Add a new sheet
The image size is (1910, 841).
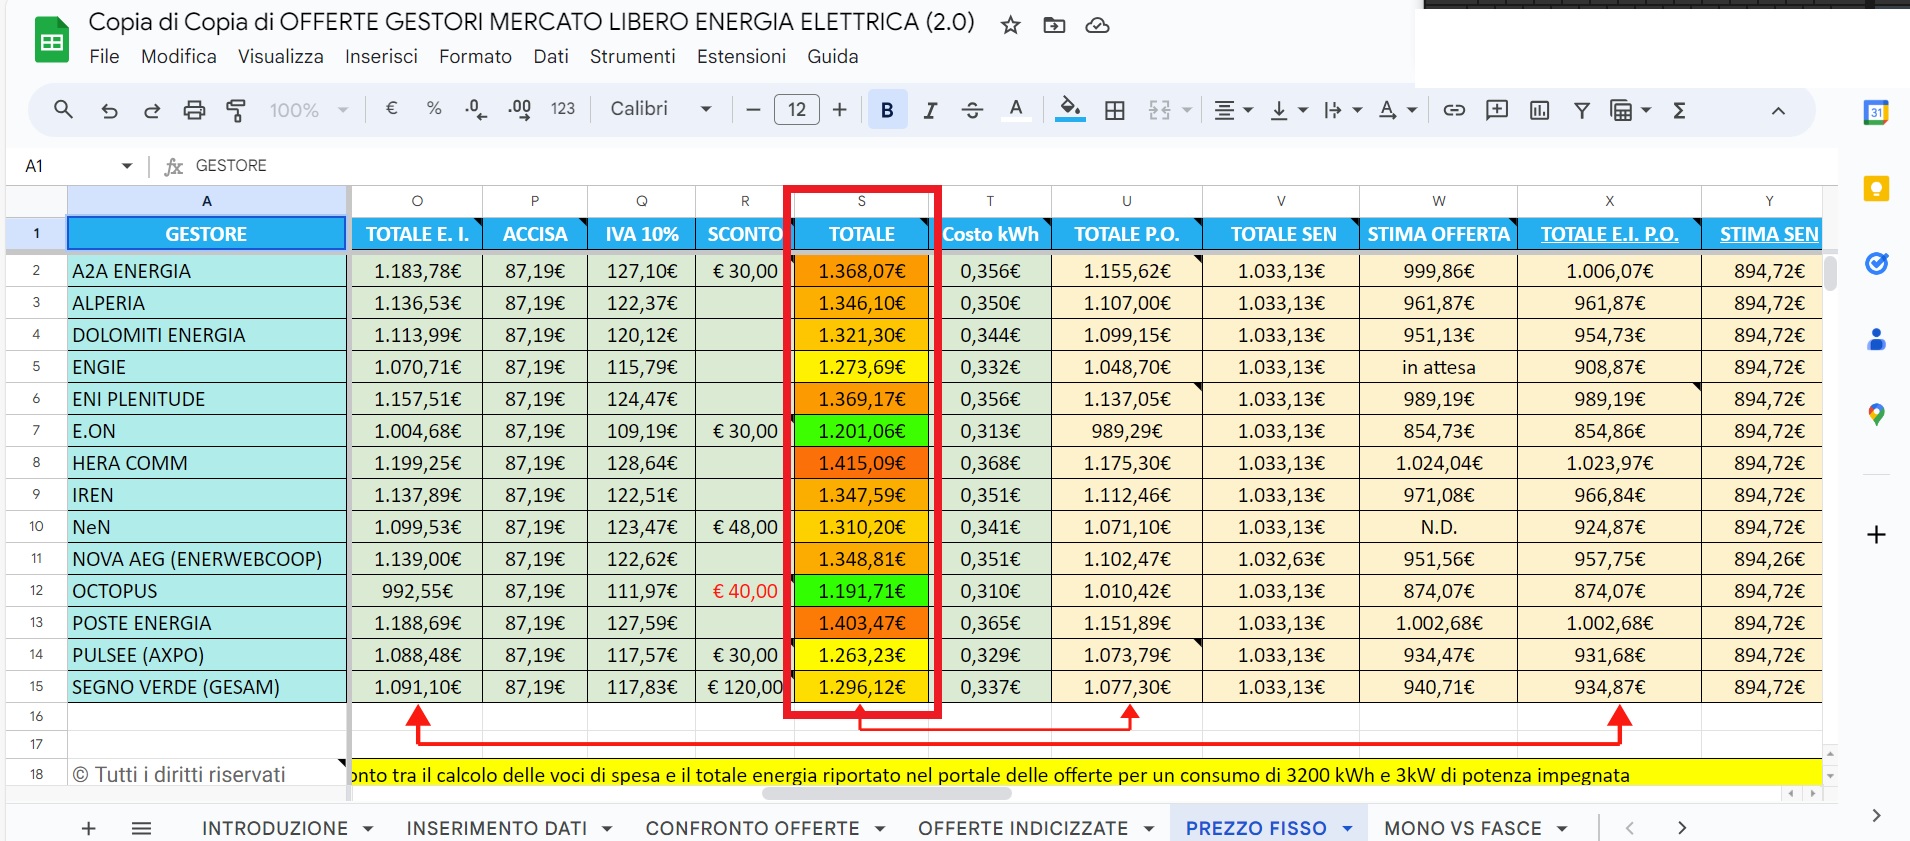tap(88, 828)
